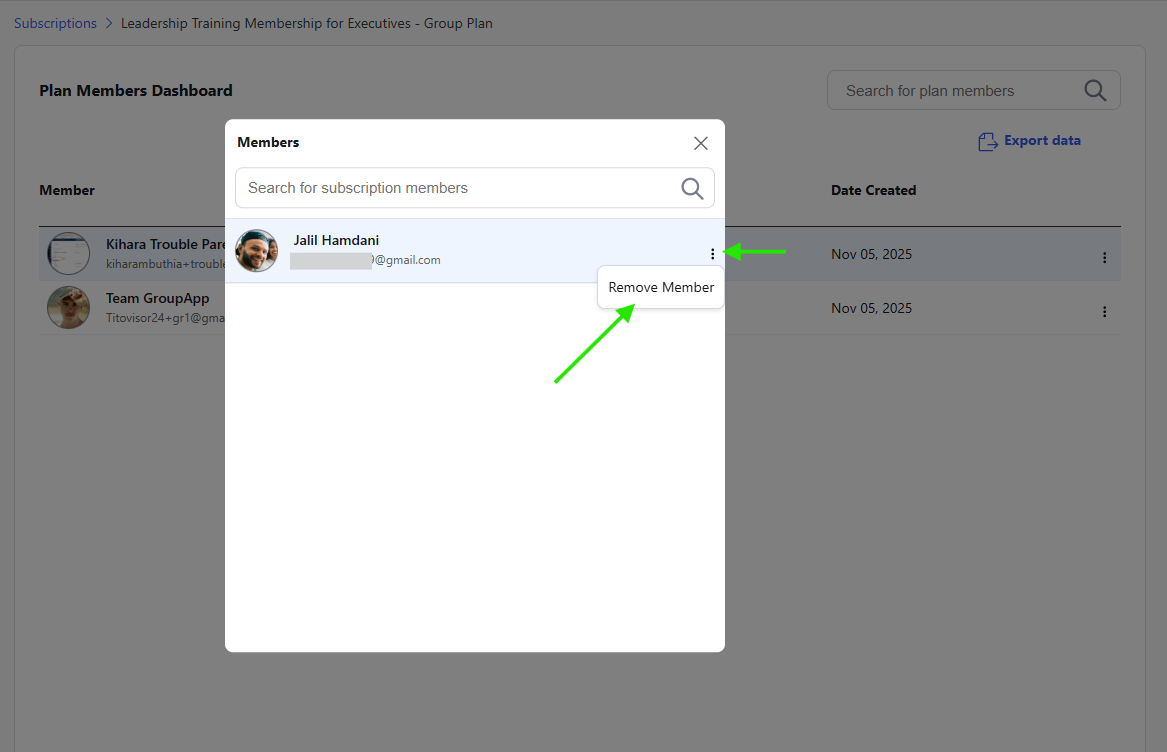This screenshot has height=752, width=1167.
Task: Click the Nov 05, 2025 date in Kihara row
Action: [x=872, y=254]
